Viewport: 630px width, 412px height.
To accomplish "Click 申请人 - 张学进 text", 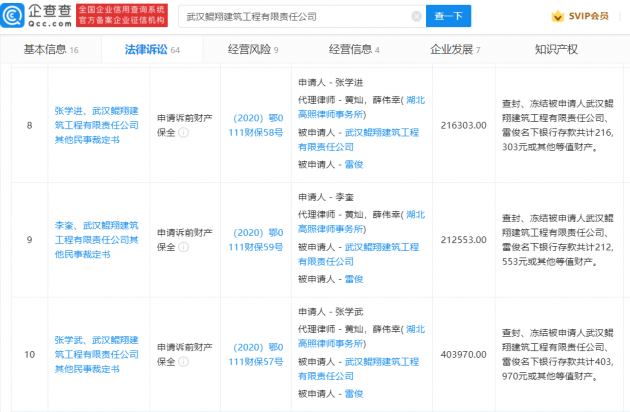I will click(330, 82).
